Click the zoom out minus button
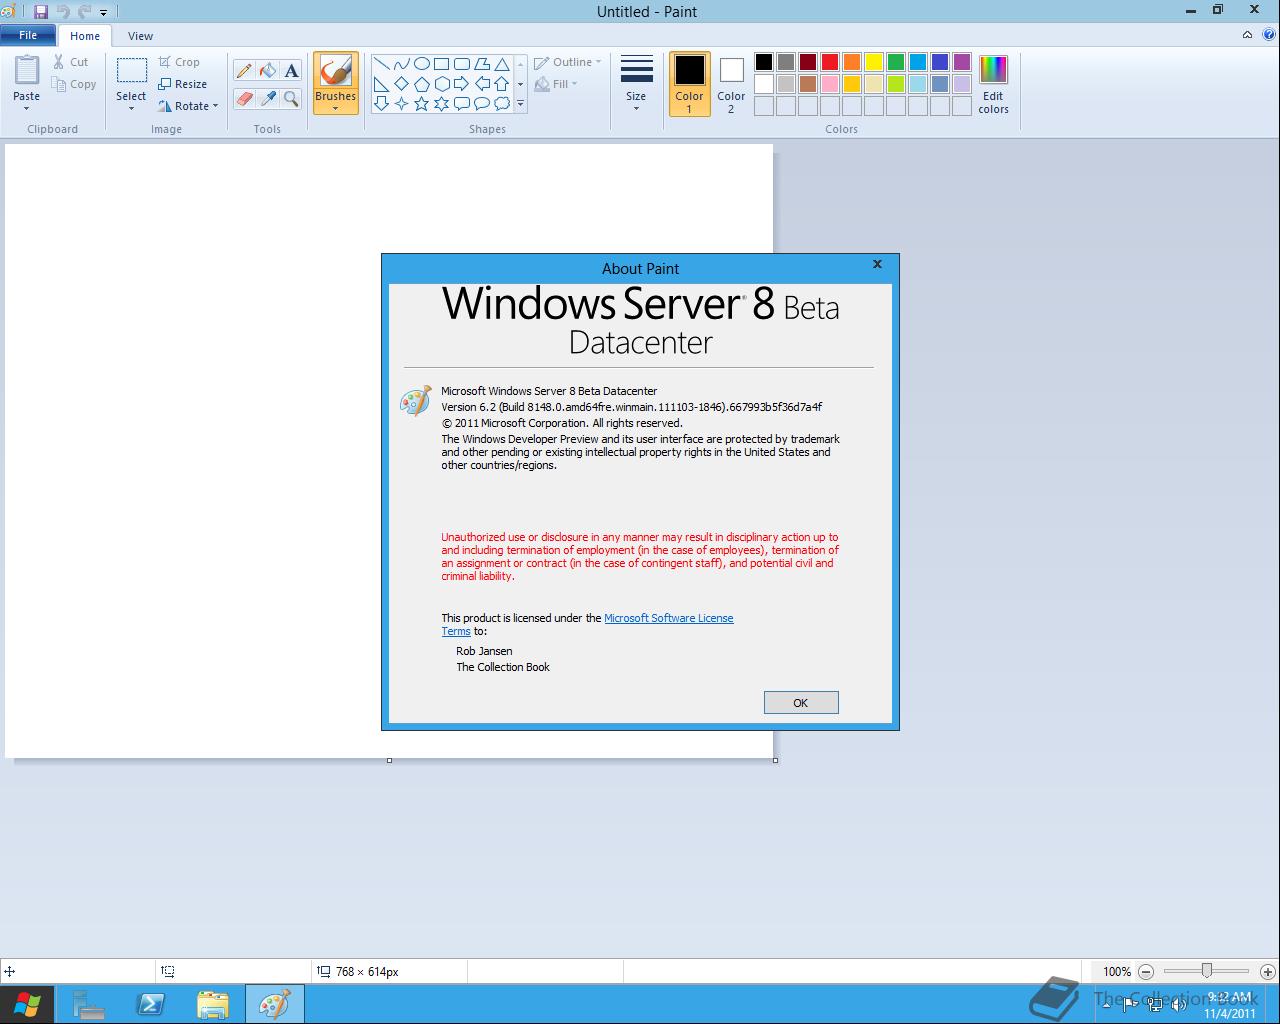Image resolution: width=1280 pixels, height=1024 pixels. (x=1146, y=971)
